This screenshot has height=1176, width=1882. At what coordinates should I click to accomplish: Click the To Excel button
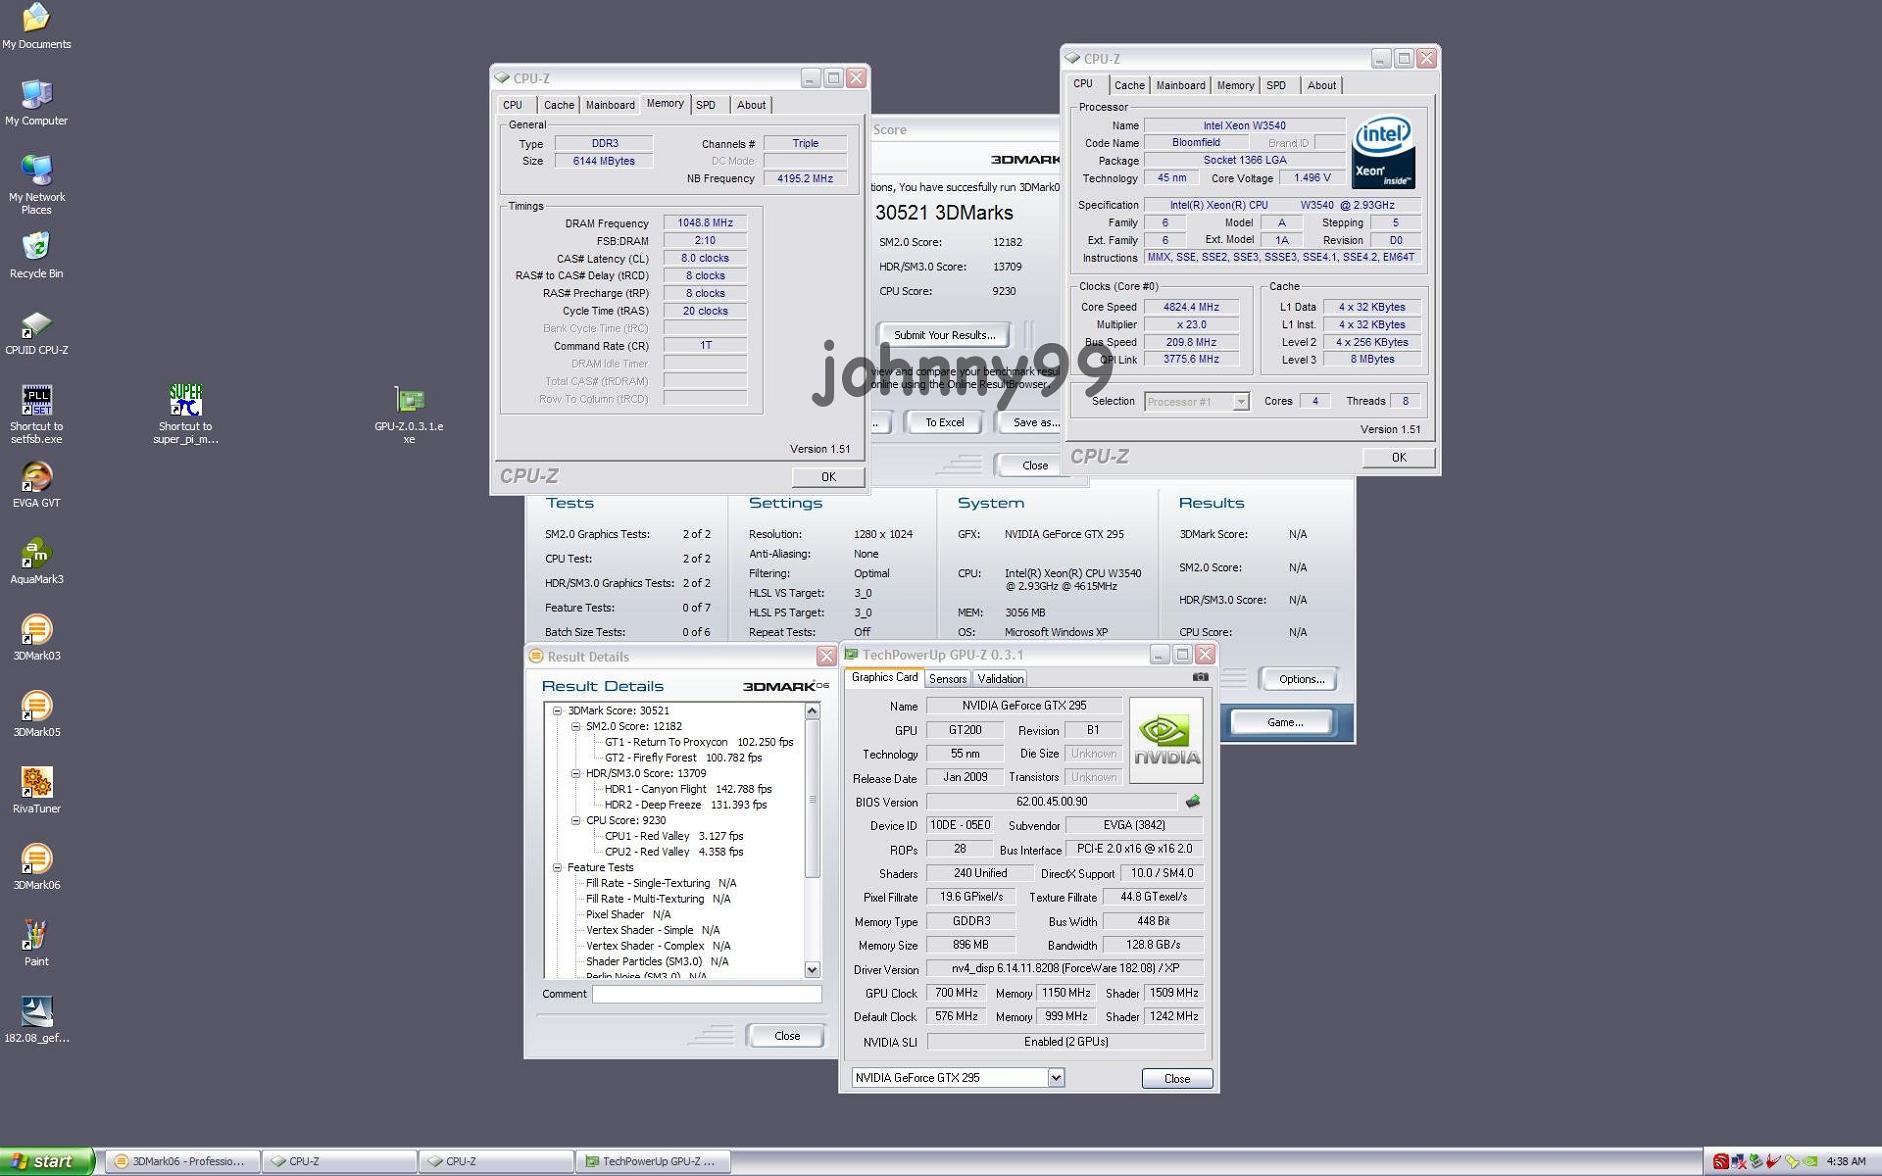click(944, 422)
